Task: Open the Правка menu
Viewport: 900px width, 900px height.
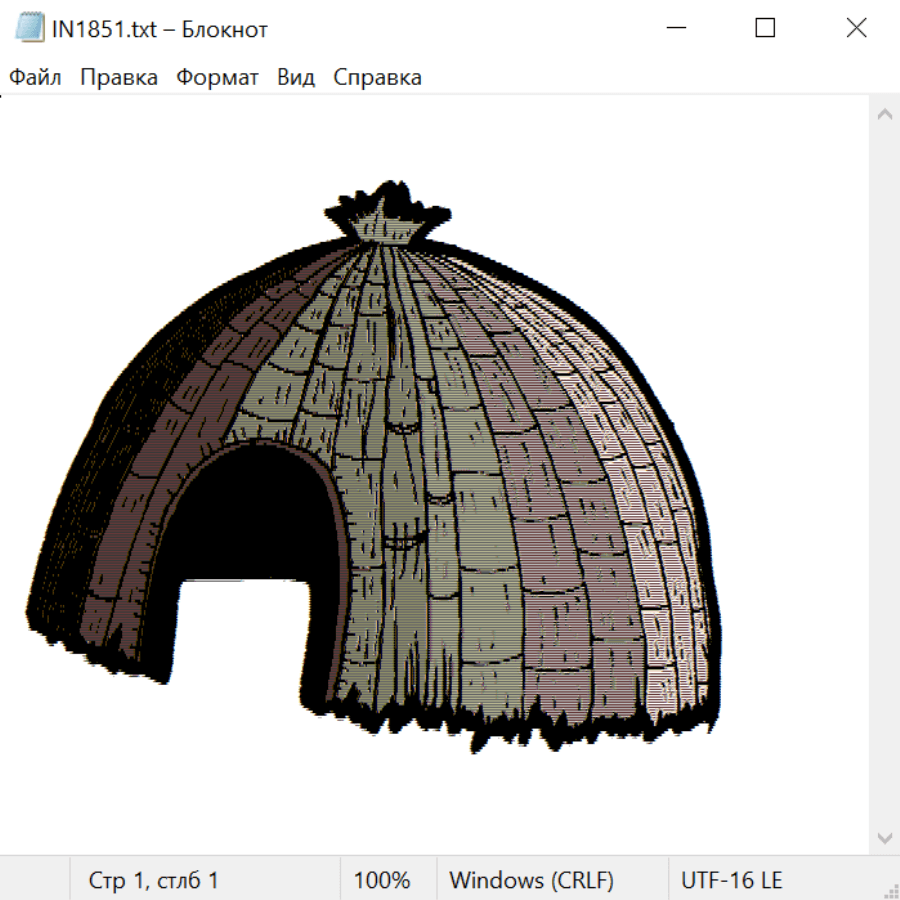Action: point(119,78)
